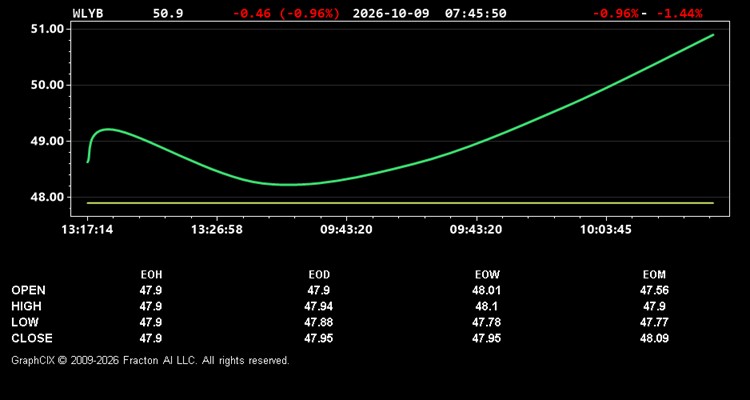Click the 07:45:50 timestamp
The height and width of the screenshot is (400, 750).
tap(475, 13)
